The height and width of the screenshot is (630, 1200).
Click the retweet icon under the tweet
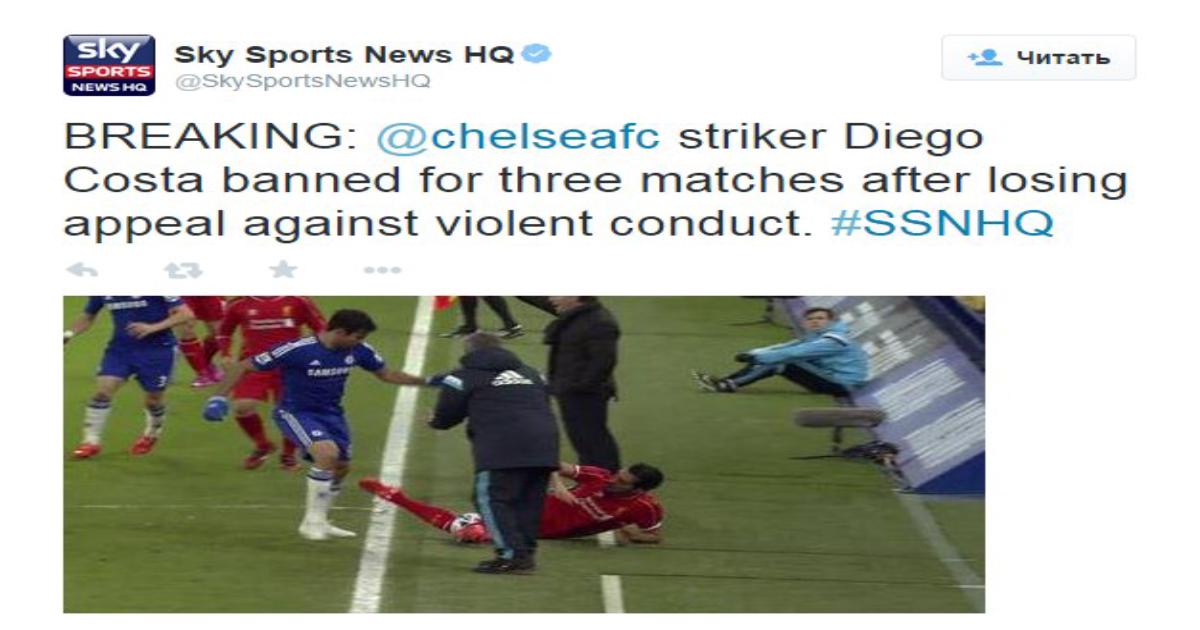tap(183, 270)
